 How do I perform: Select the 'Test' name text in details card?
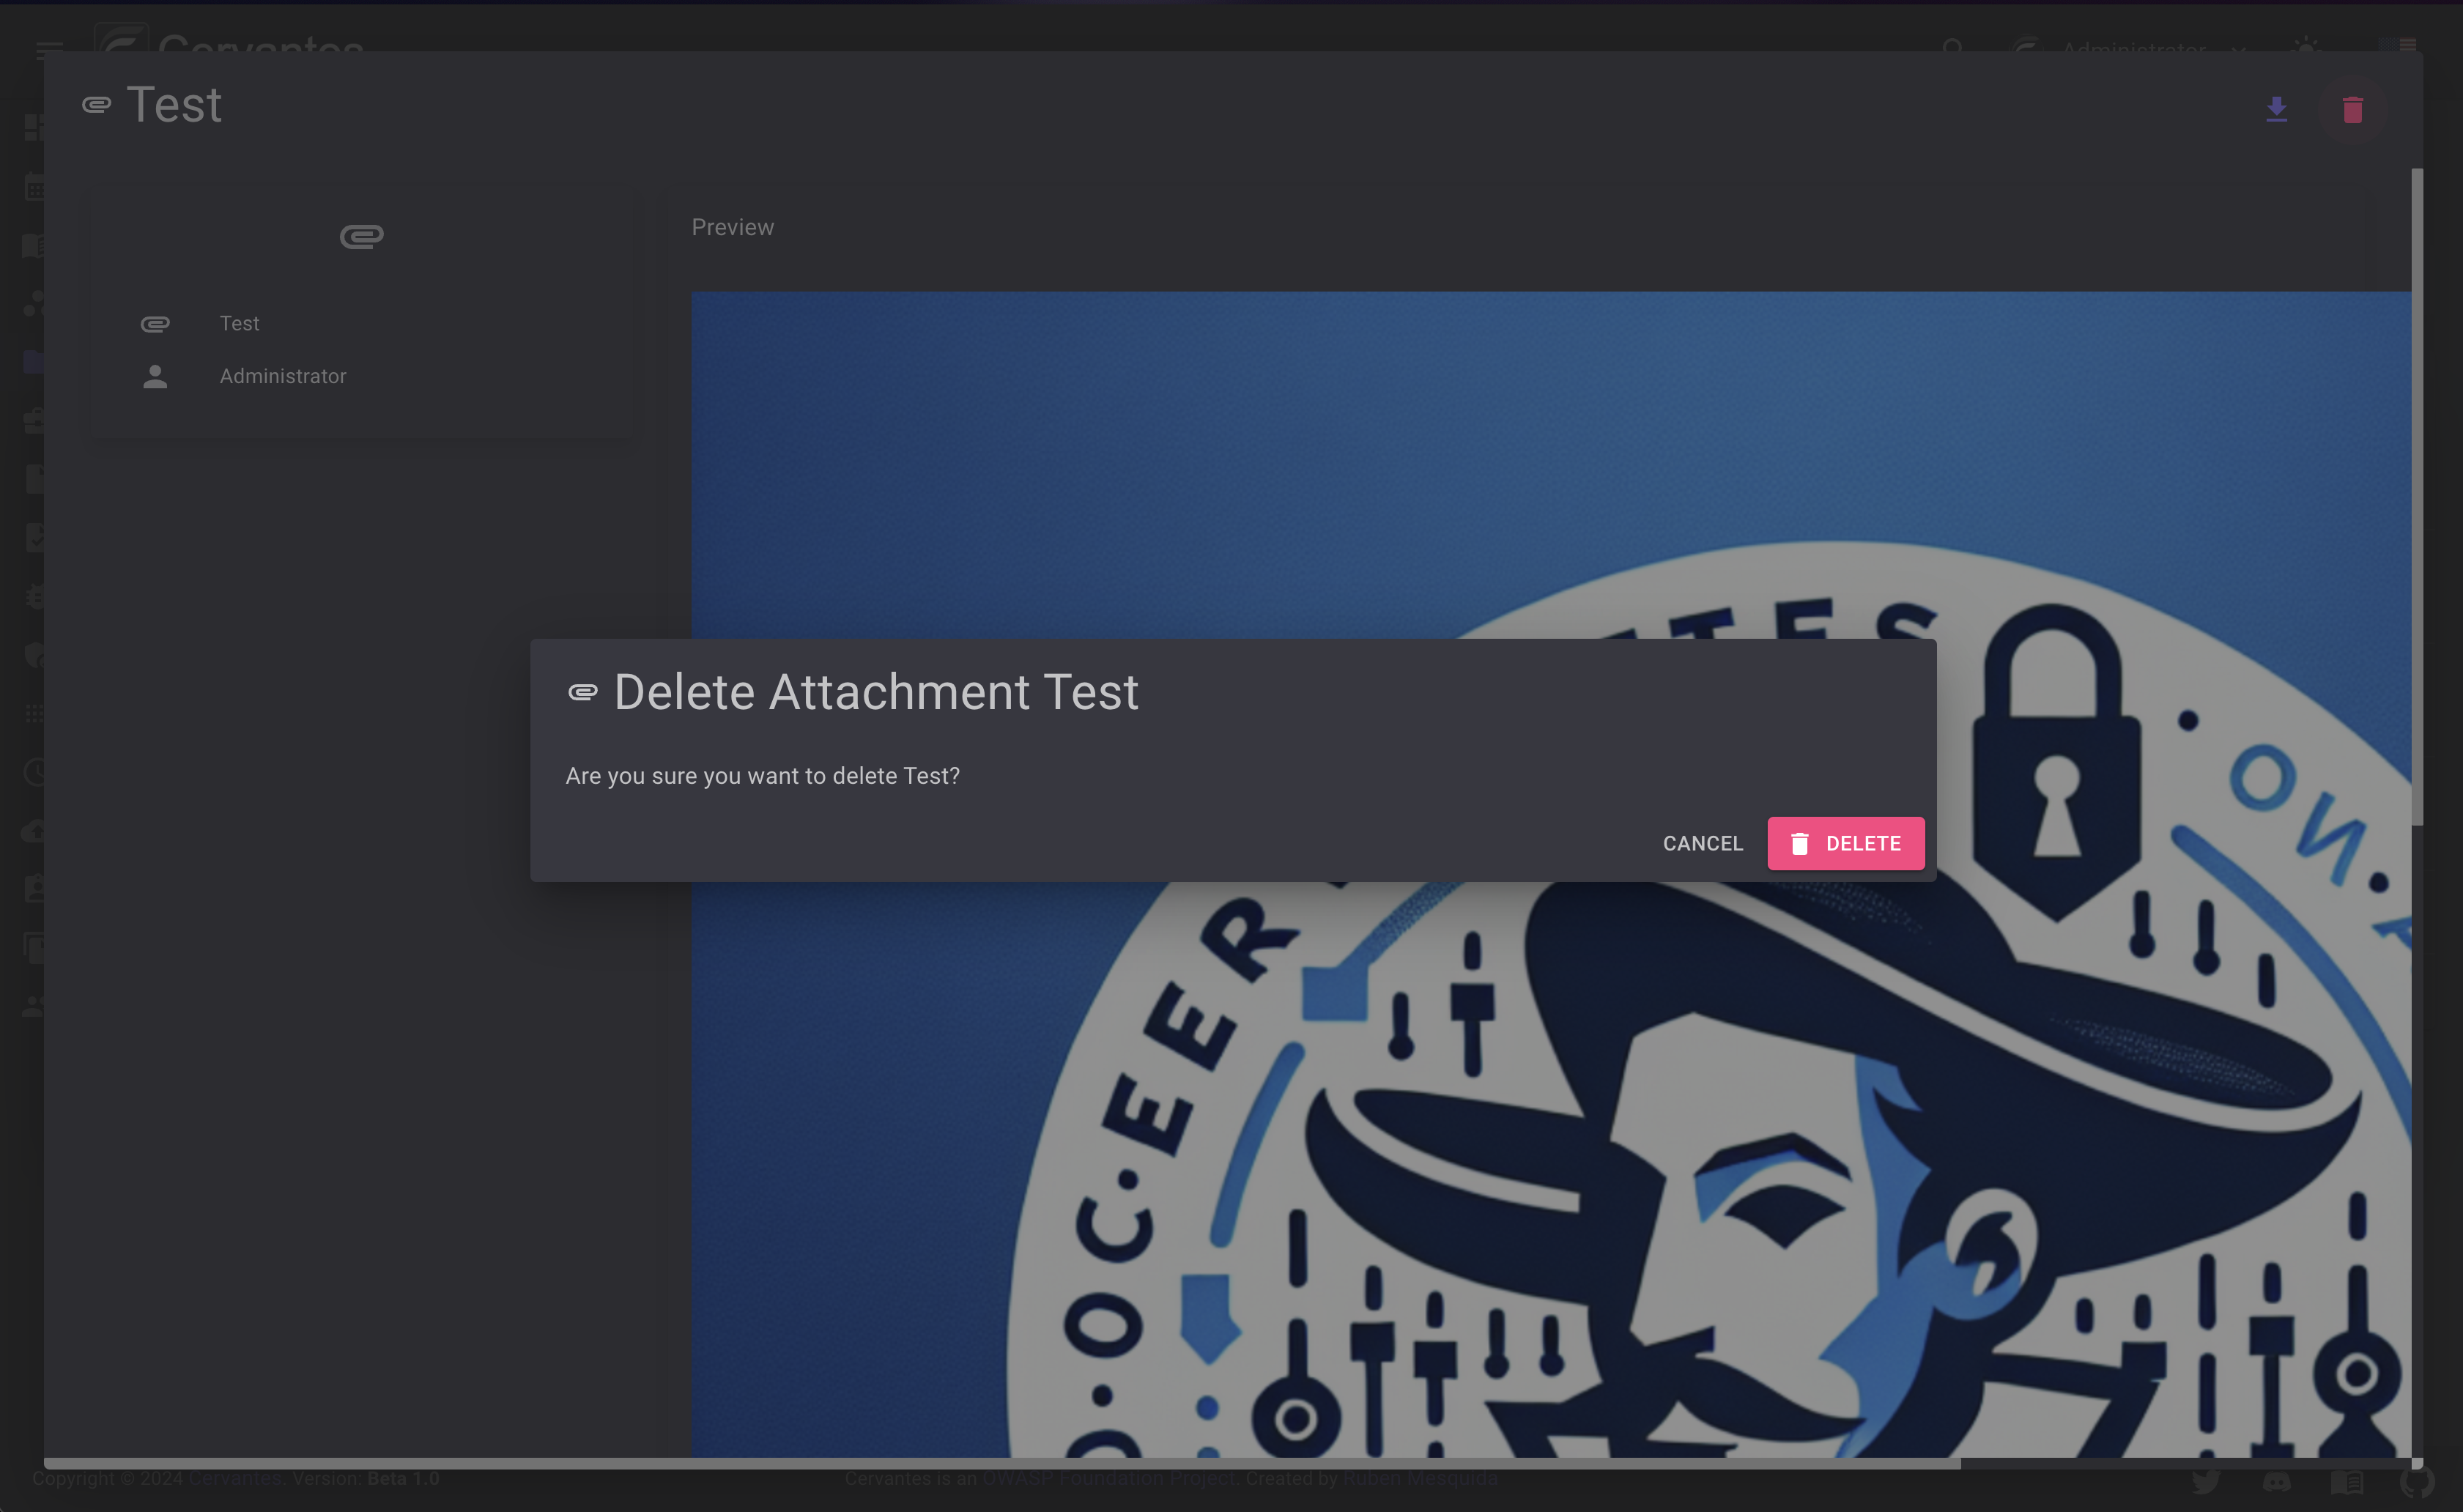(x=239, y=323)
